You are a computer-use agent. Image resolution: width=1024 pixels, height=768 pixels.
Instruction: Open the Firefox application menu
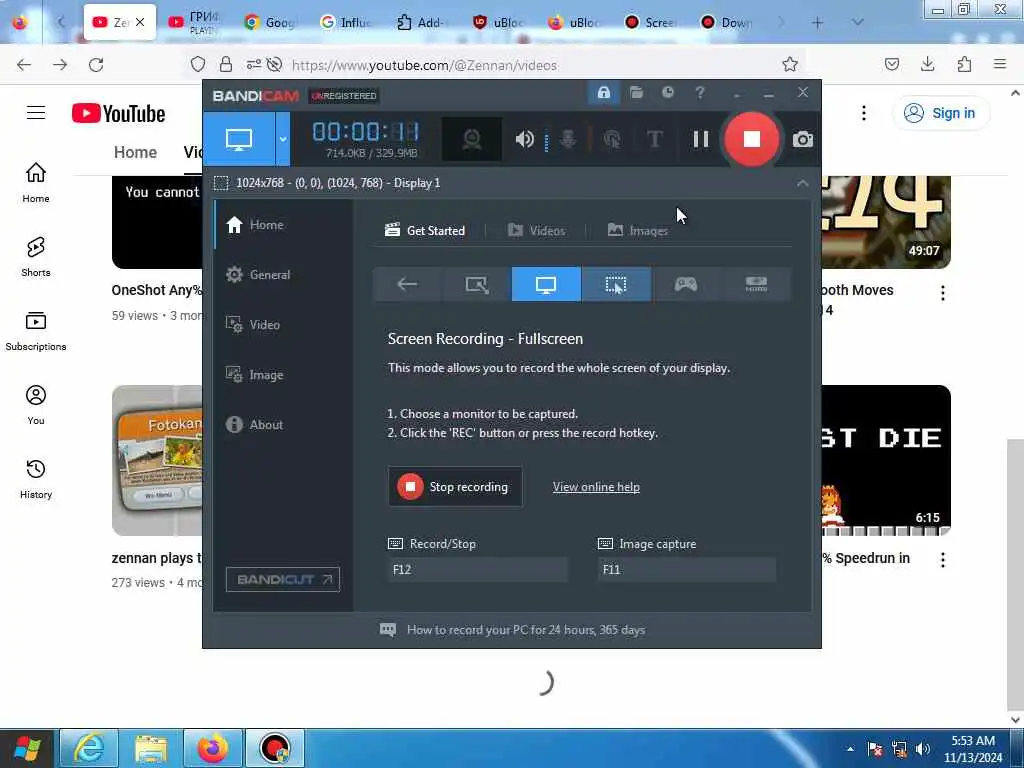point(1000,64)
